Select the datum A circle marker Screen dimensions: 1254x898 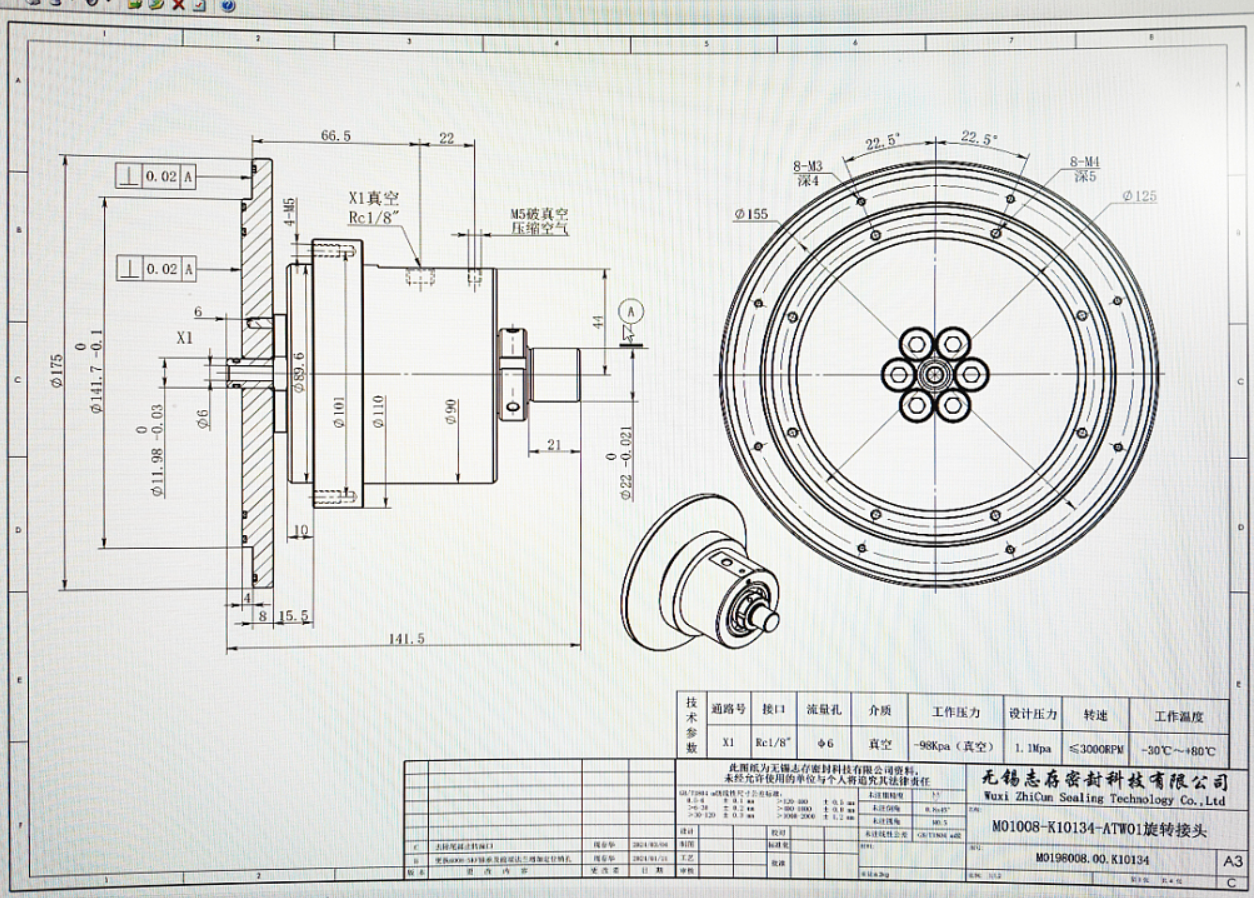(631, 311)
